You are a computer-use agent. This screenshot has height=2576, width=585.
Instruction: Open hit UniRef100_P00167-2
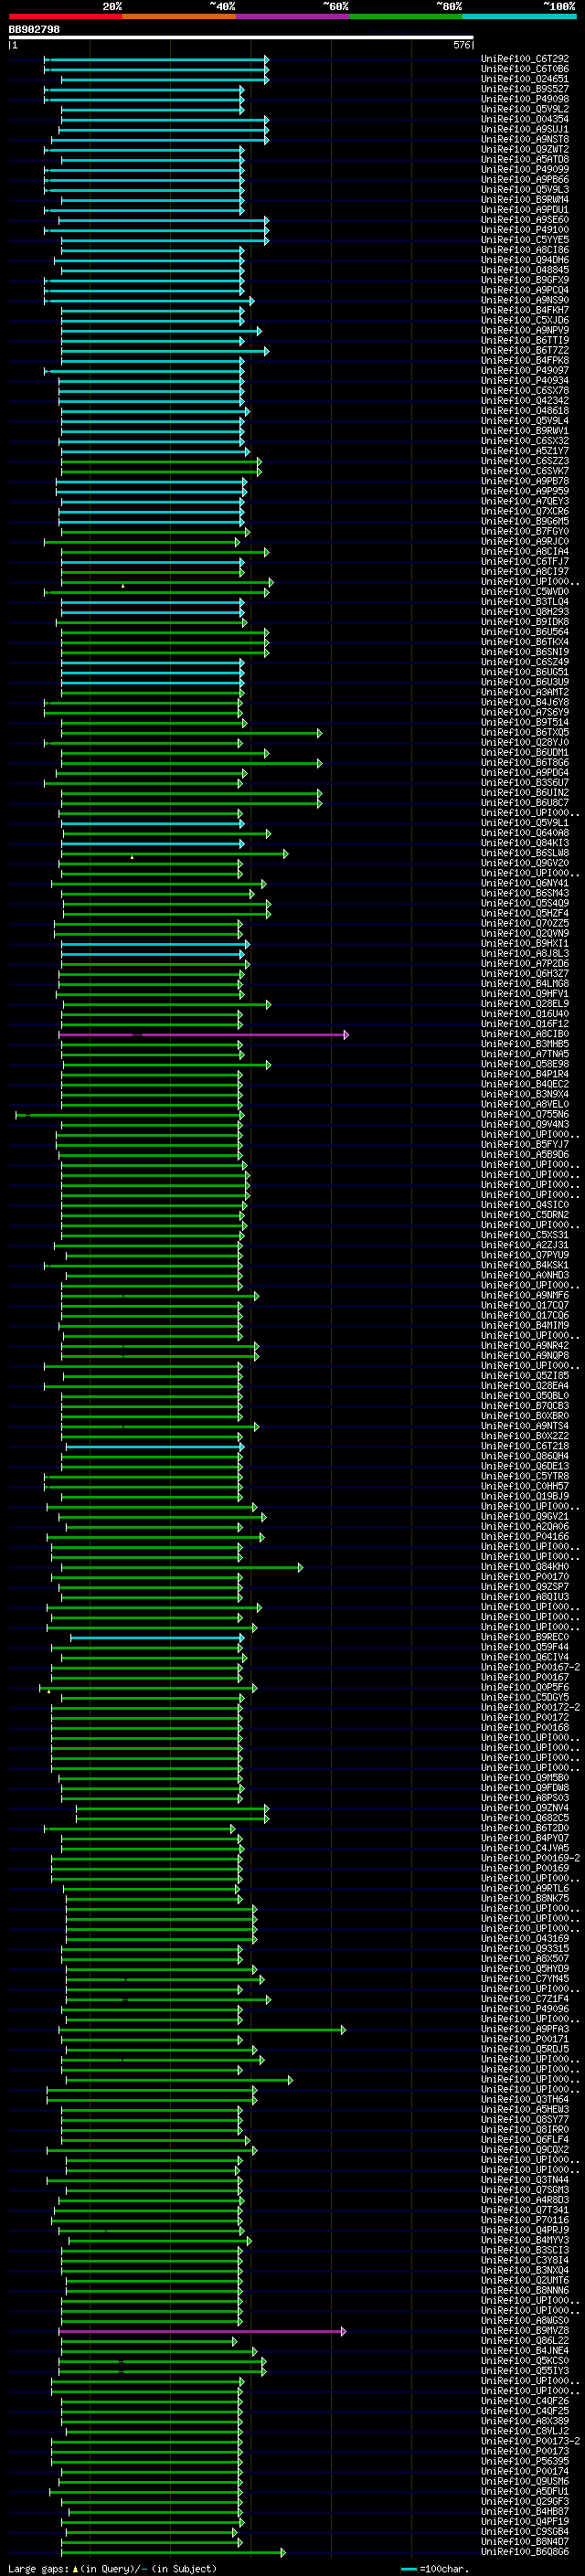[x=530, y=1668]
